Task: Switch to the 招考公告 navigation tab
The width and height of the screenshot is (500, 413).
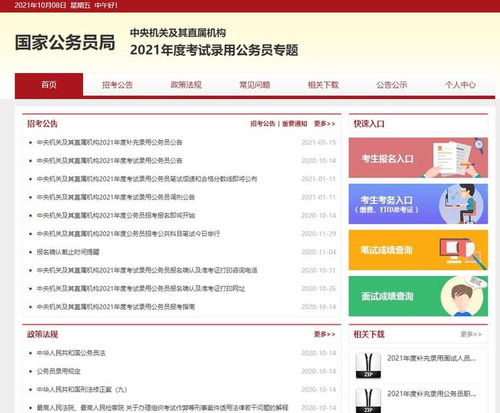Action: [x=117, y=85]
